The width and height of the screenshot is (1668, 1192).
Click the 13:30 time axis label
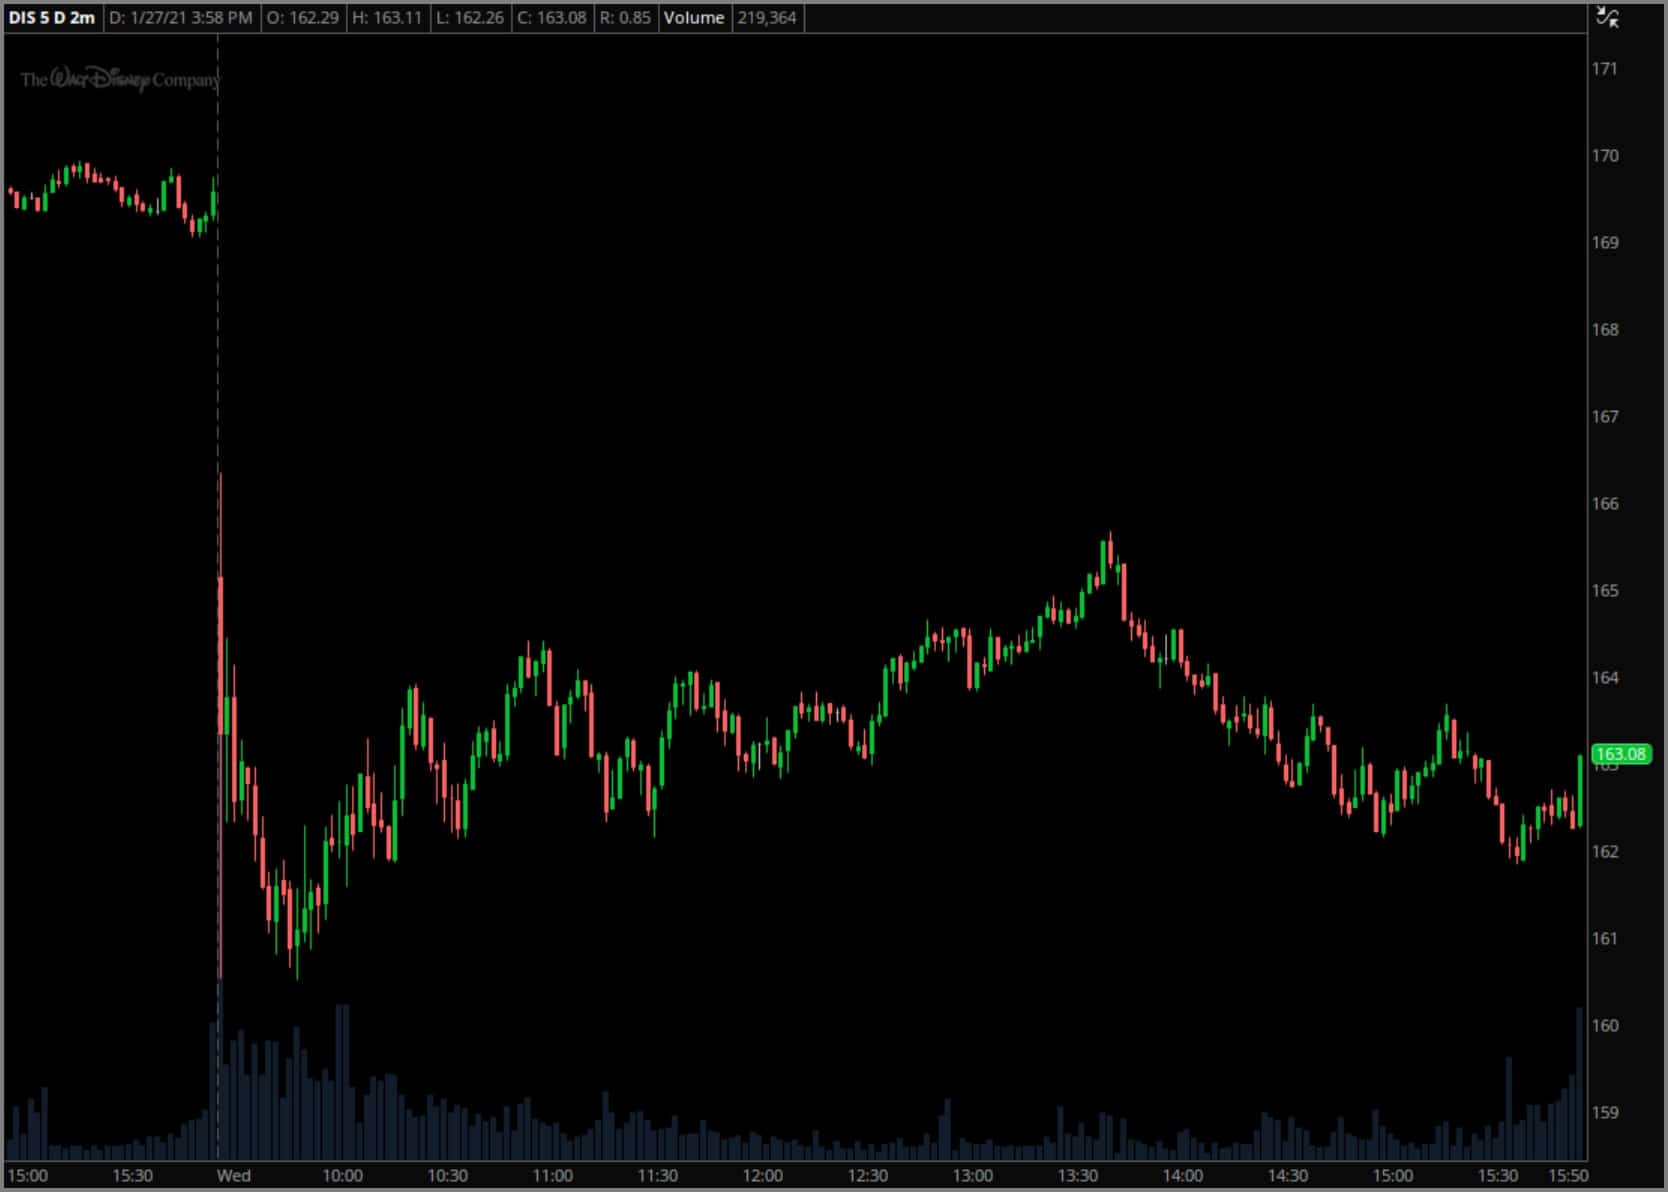coord(1077,1176)
